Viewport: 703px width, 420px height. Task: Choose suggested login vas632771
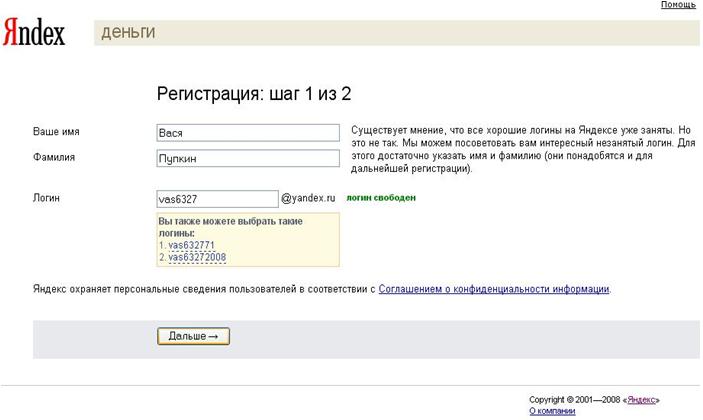click(x=191, y=245)
